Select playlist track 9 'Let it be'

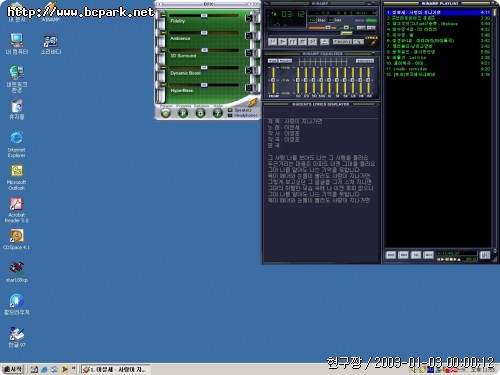(438, 58)
